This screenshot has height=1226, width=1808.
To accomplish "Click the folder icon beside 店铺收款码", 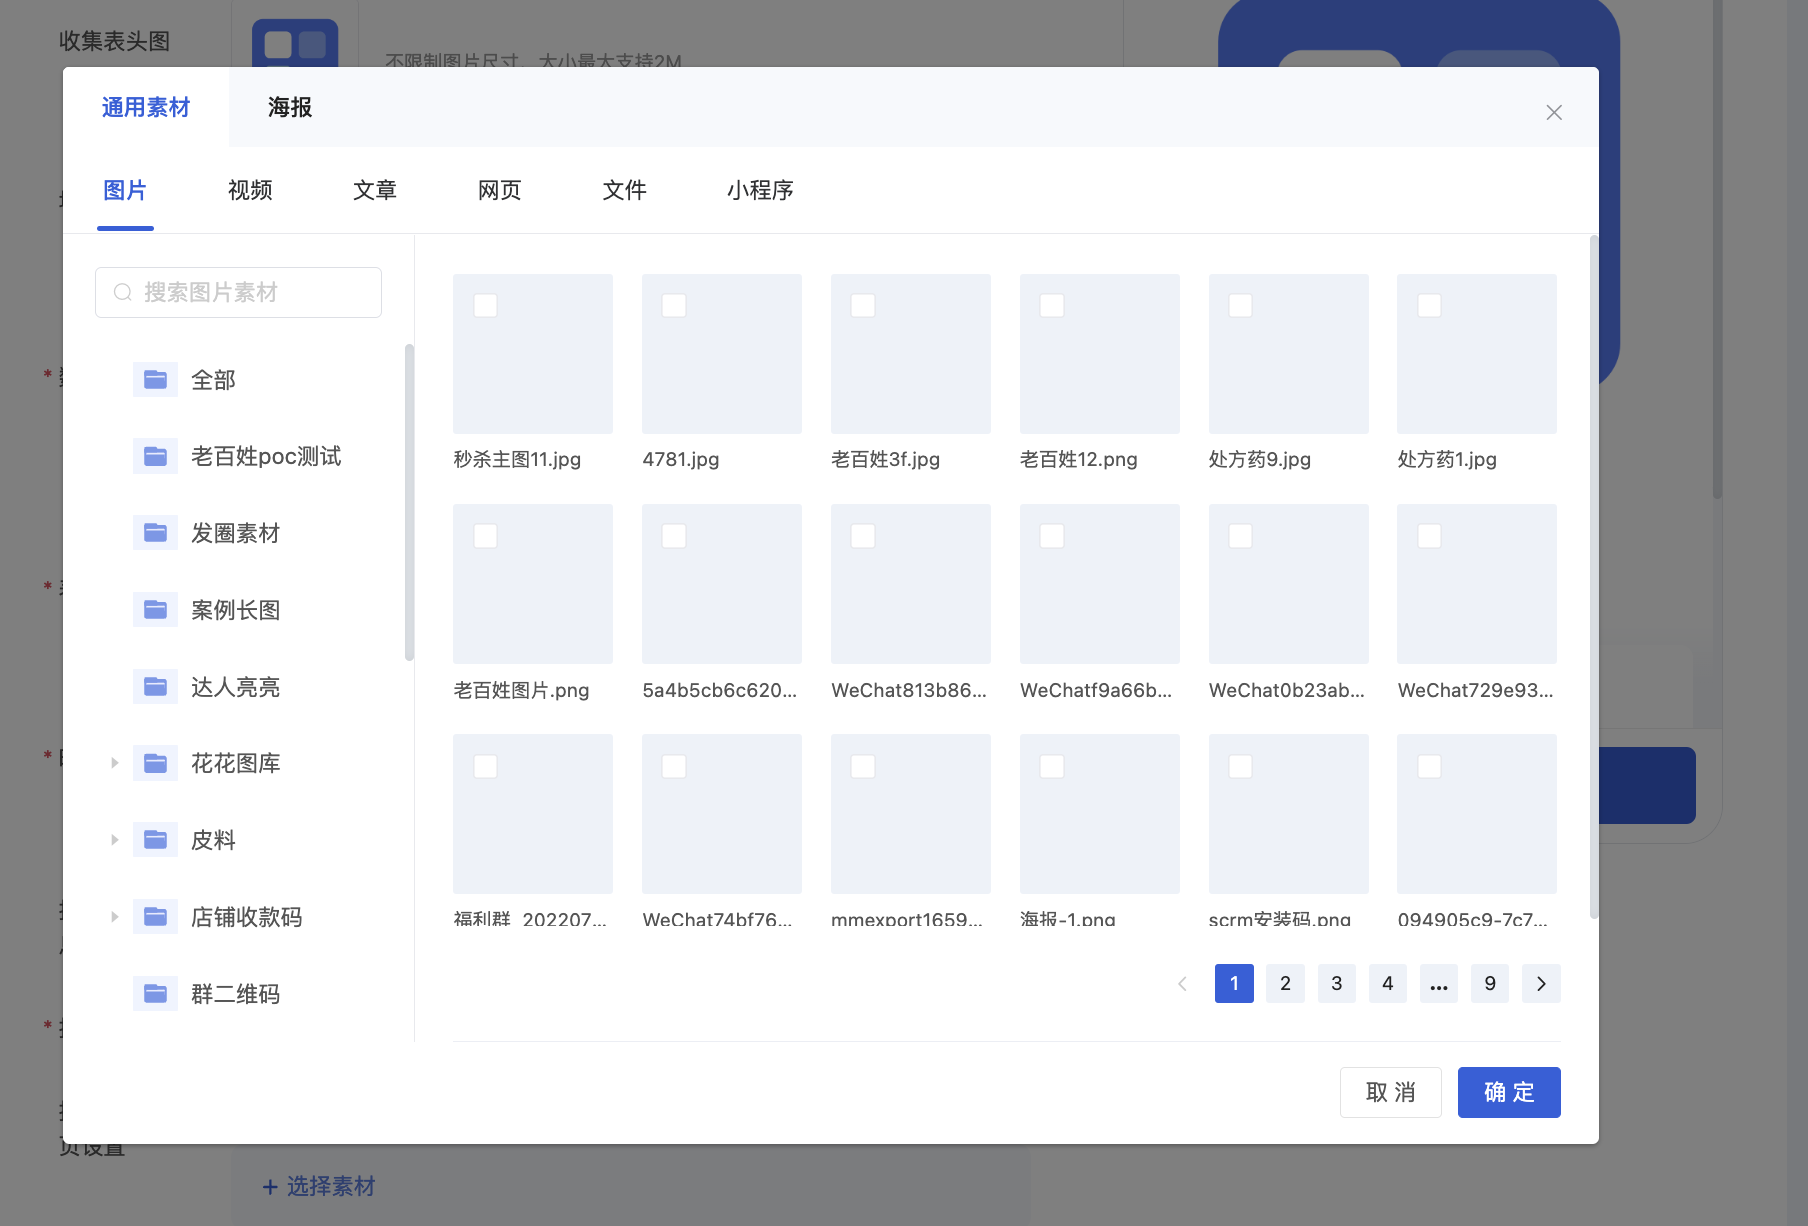I will click(155, 917).
